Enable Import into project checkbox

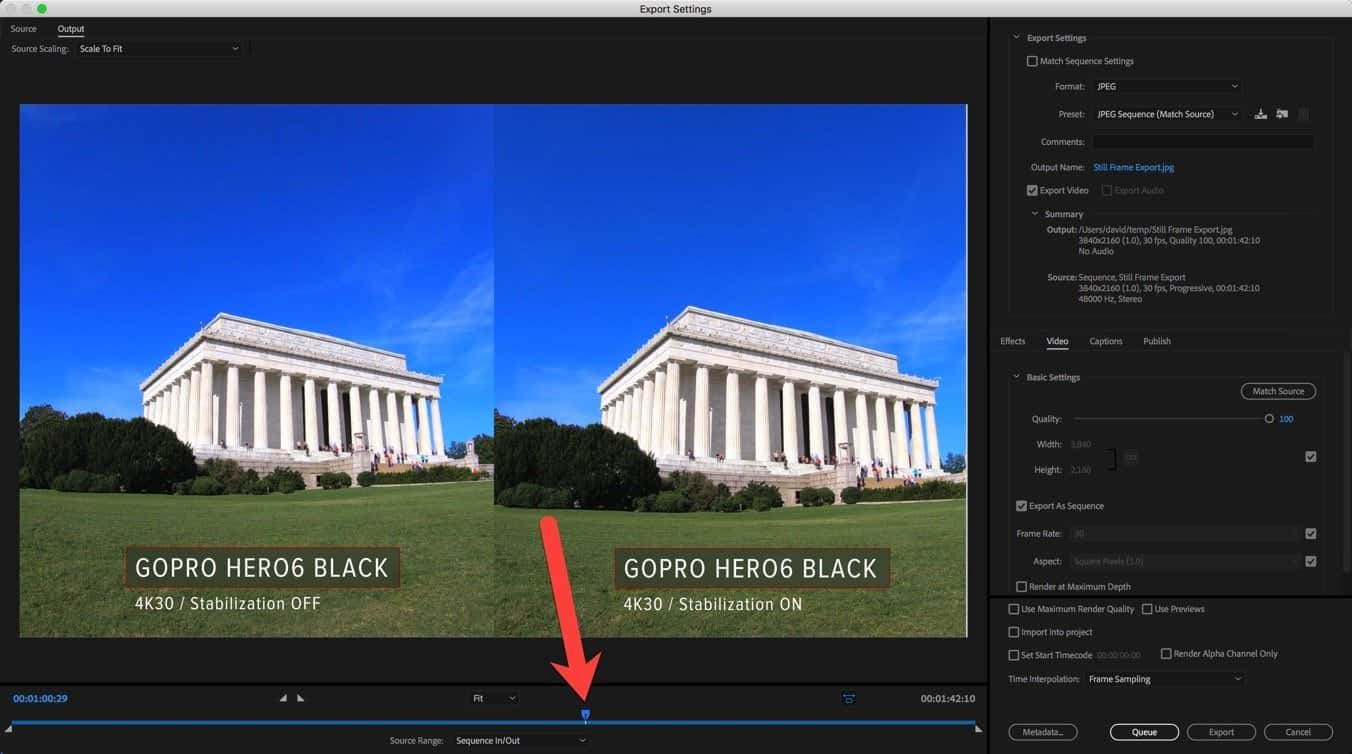[x=1014, y=632]
